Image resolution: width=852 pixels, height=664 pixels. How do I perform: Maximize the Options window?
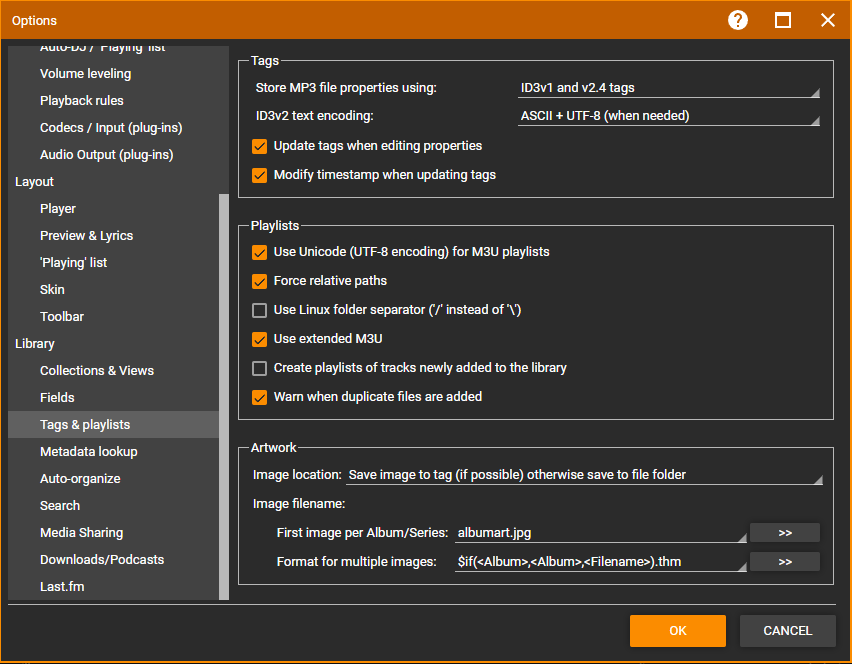point(782,21)
